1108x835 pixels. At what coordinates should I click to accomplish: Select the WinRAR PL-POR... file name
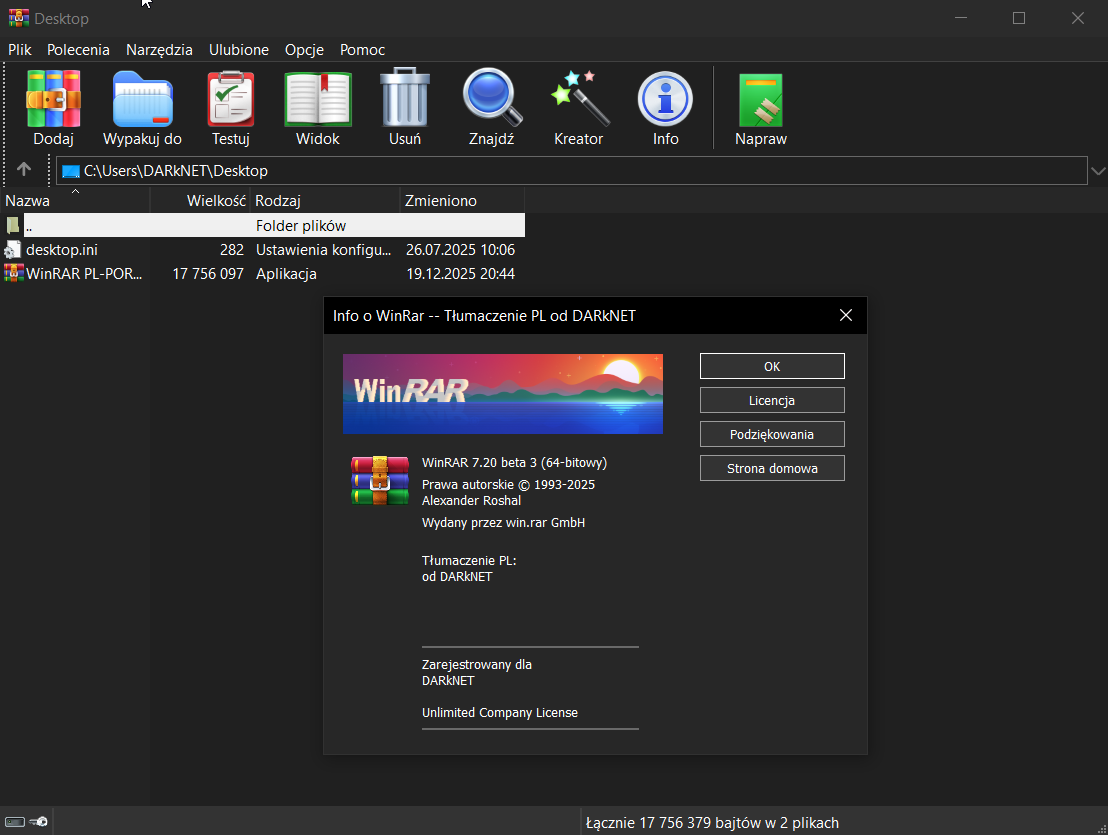(84, 273)
